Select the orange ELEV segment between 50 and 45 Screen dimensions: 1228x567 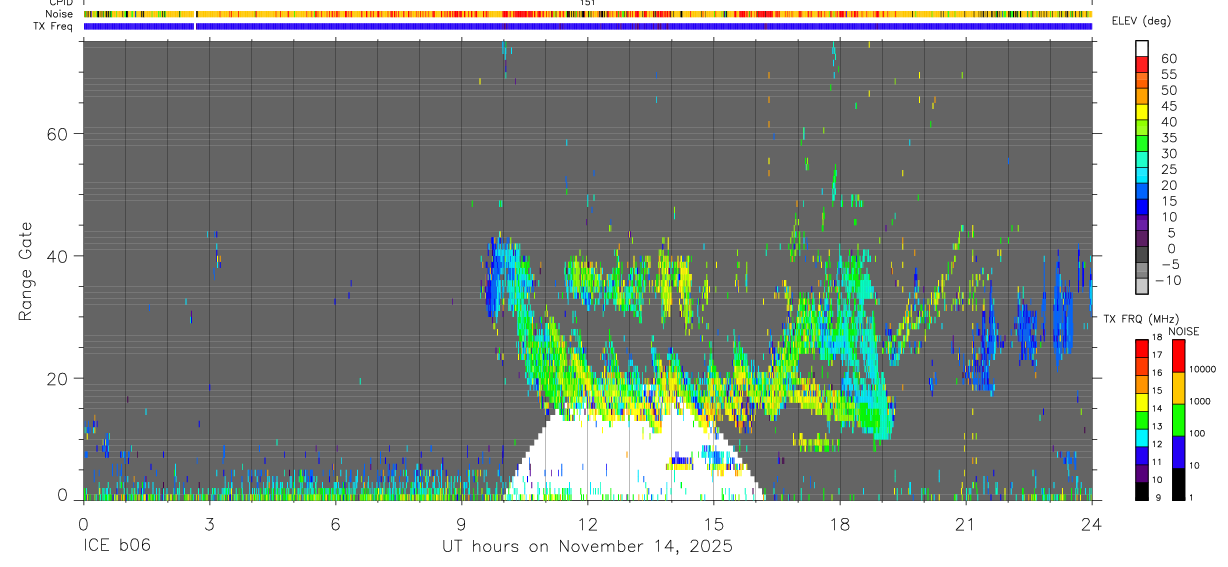click(1141, 95)
